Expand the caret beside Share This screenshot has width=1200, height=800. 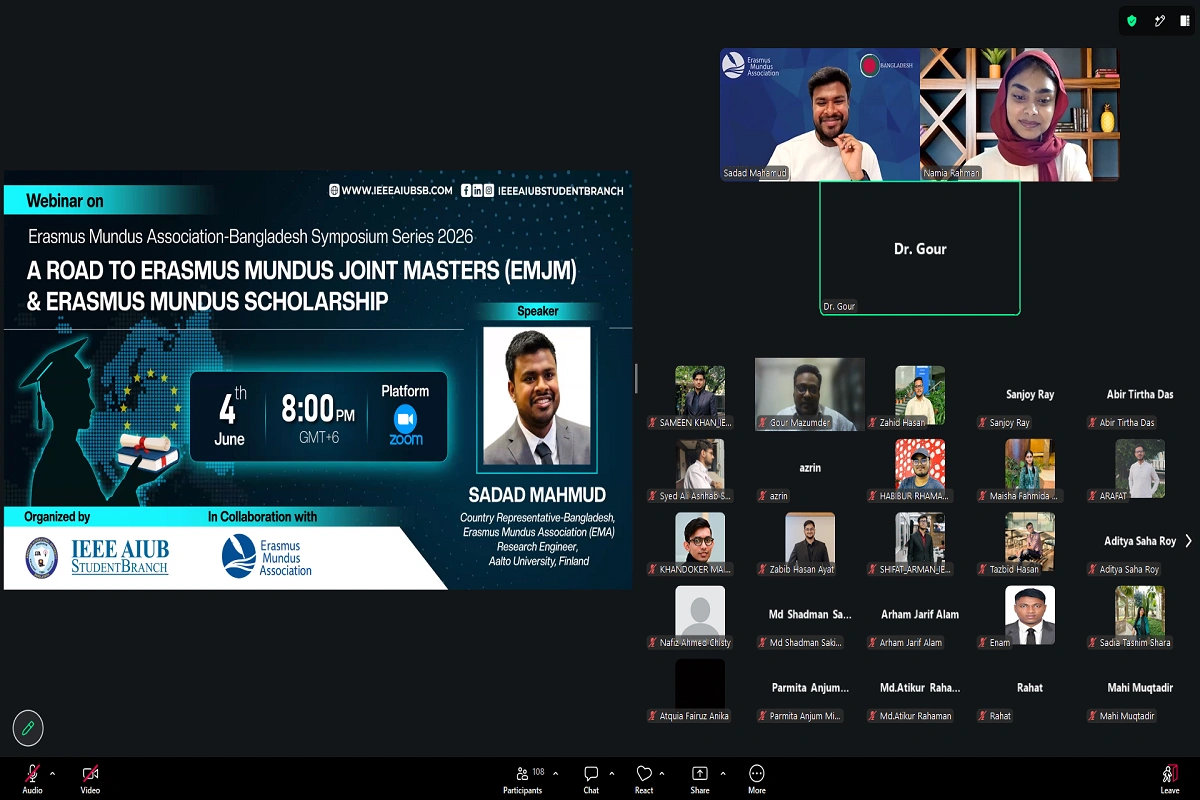(723, 773)
